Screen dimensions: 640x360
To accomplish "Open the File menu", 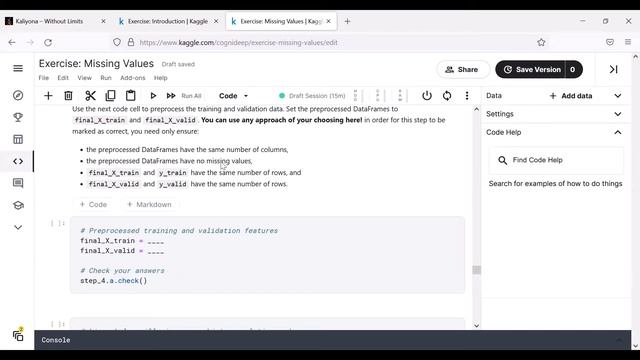I will tap(44, 78).
